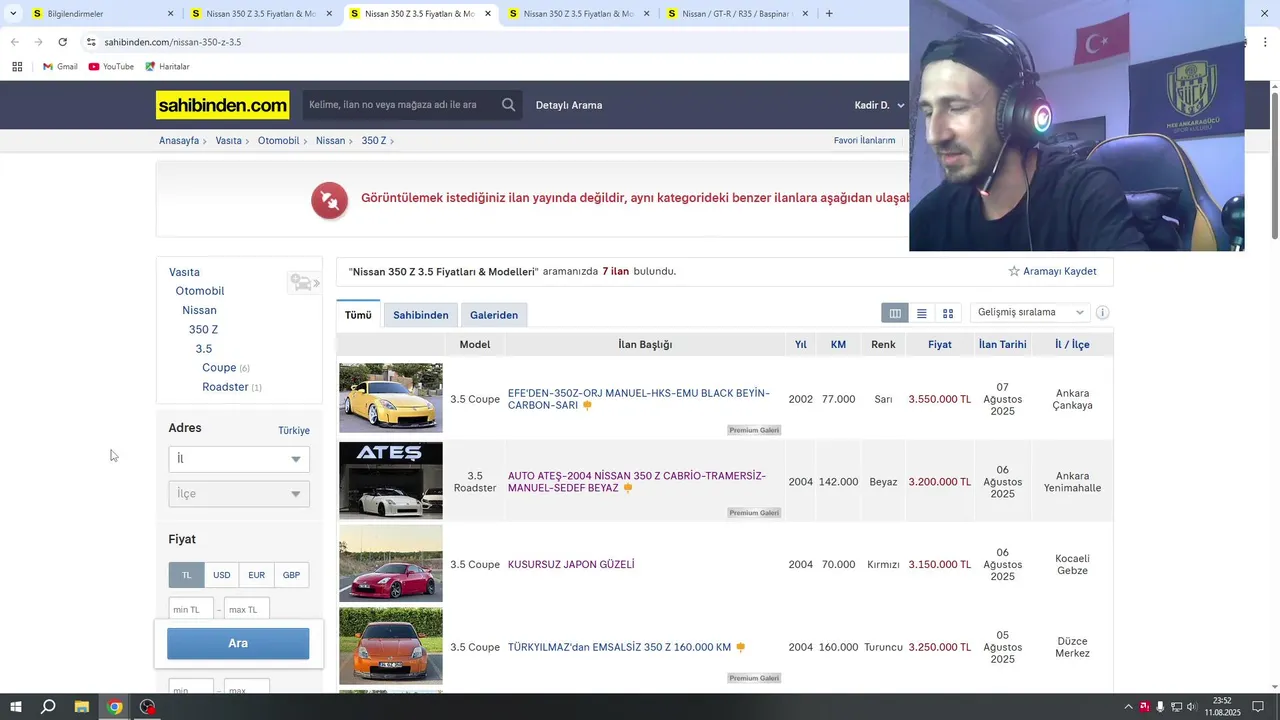Select Roadster in the category tree

225,387
